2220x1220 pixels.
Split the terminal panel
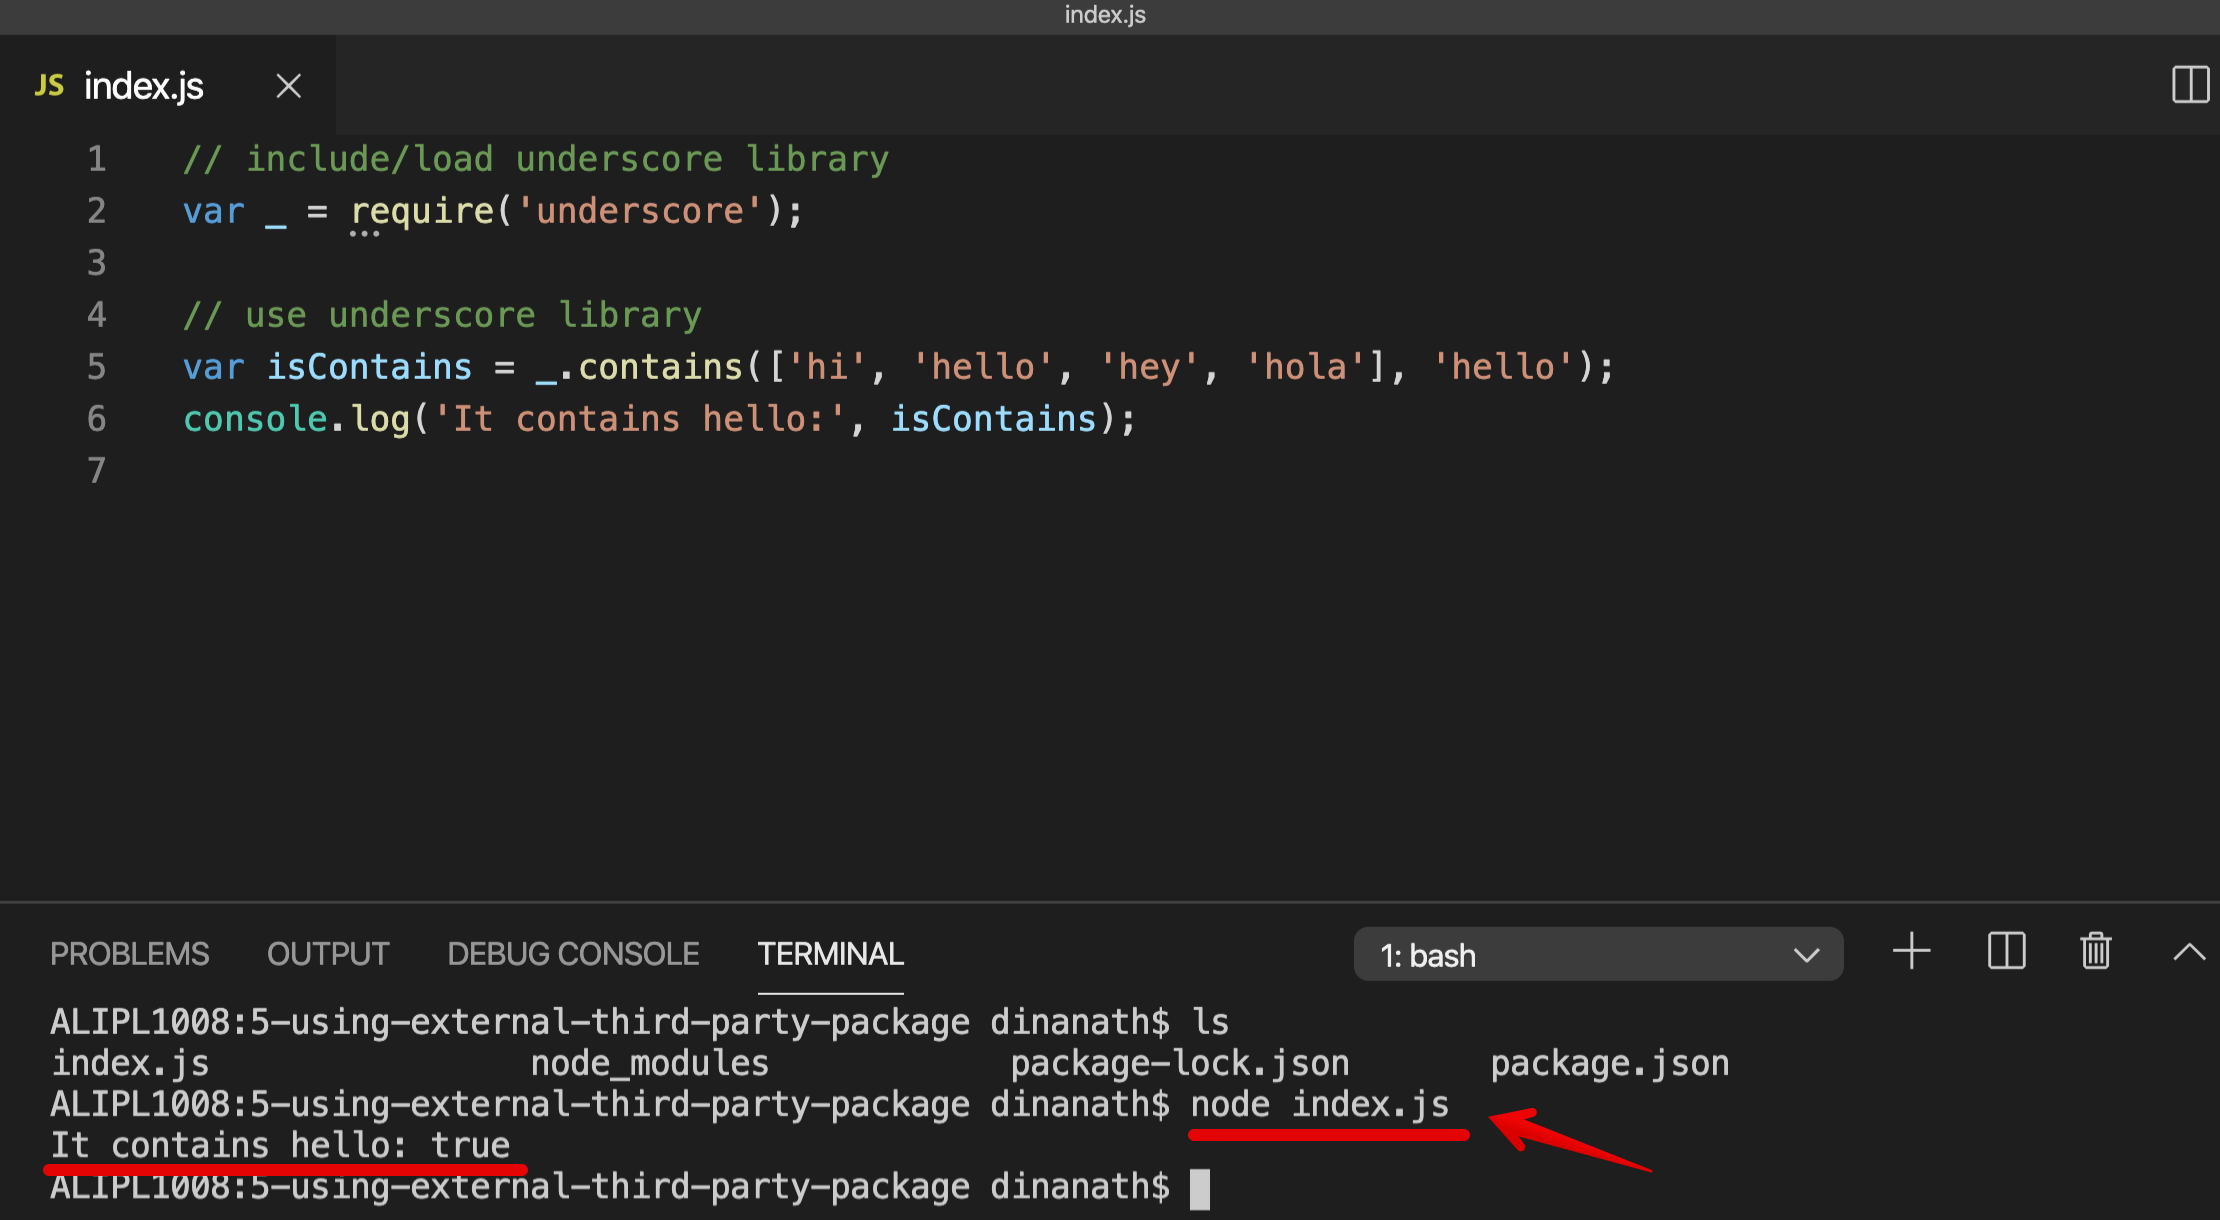[2006, 951]
